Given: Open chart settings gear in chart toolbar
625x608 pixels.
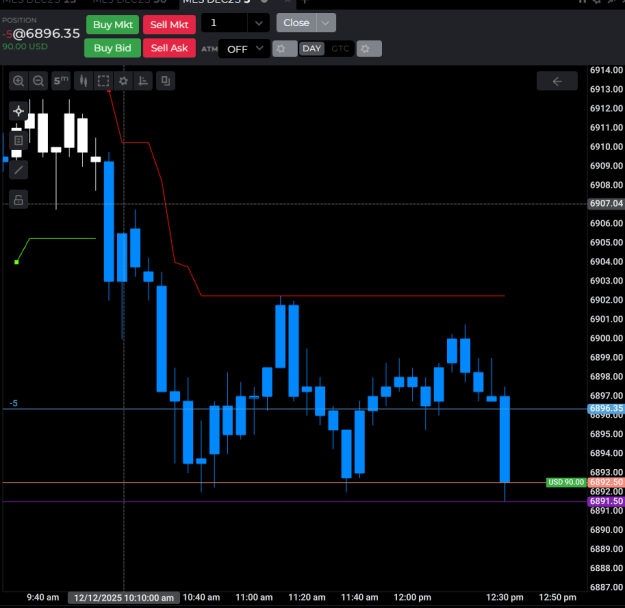Looking at the screenshot, I should 124,81.
